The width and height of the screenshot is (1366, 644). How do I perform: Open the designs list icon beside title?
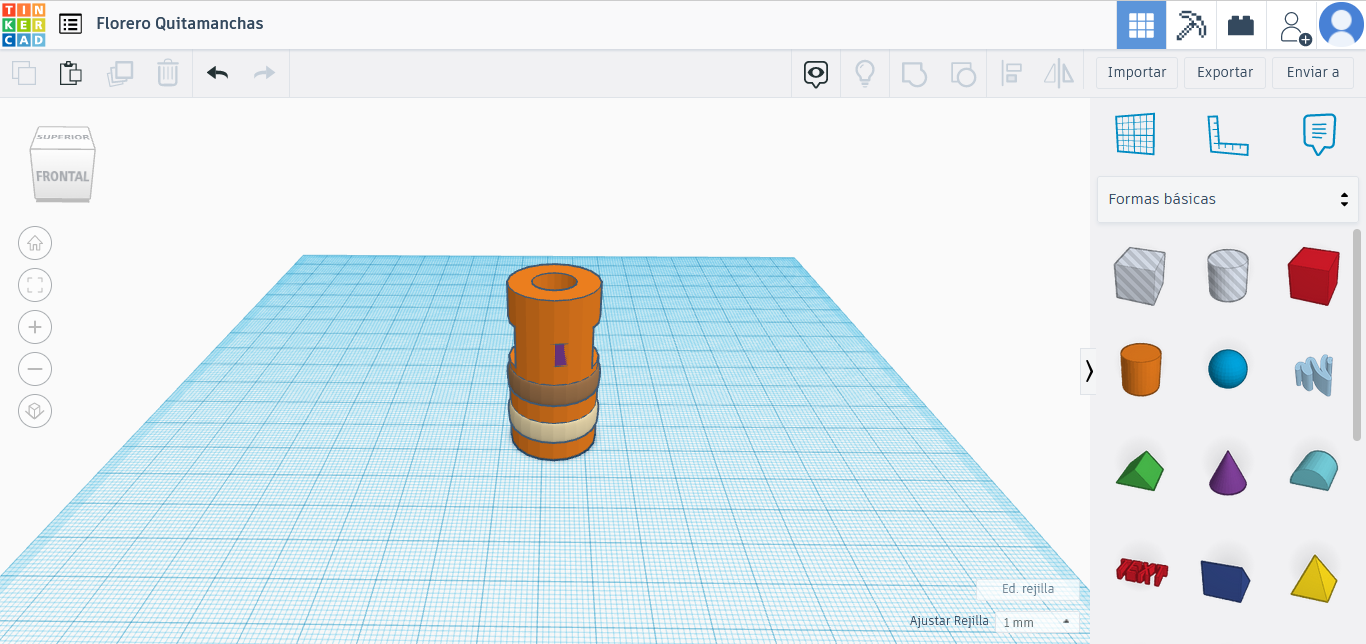71,23
